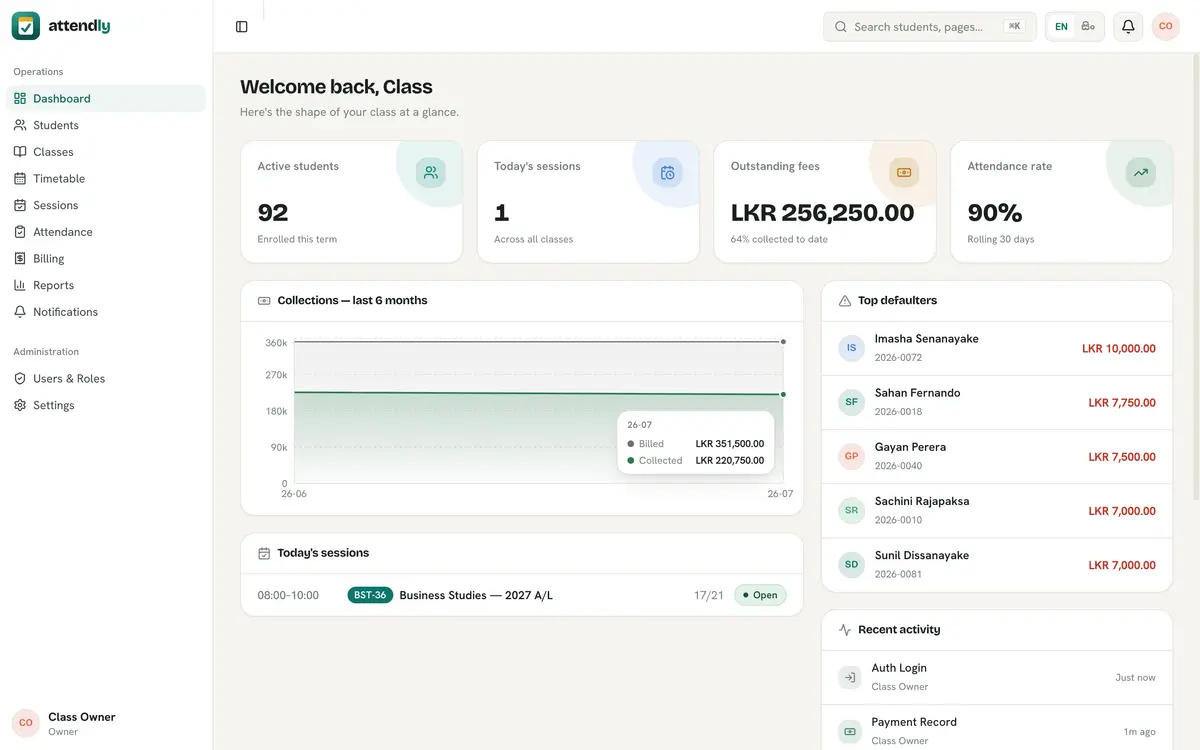1200x750 pixels.
Task: Click the Sessions icon in sidebar
Action: 20,205
